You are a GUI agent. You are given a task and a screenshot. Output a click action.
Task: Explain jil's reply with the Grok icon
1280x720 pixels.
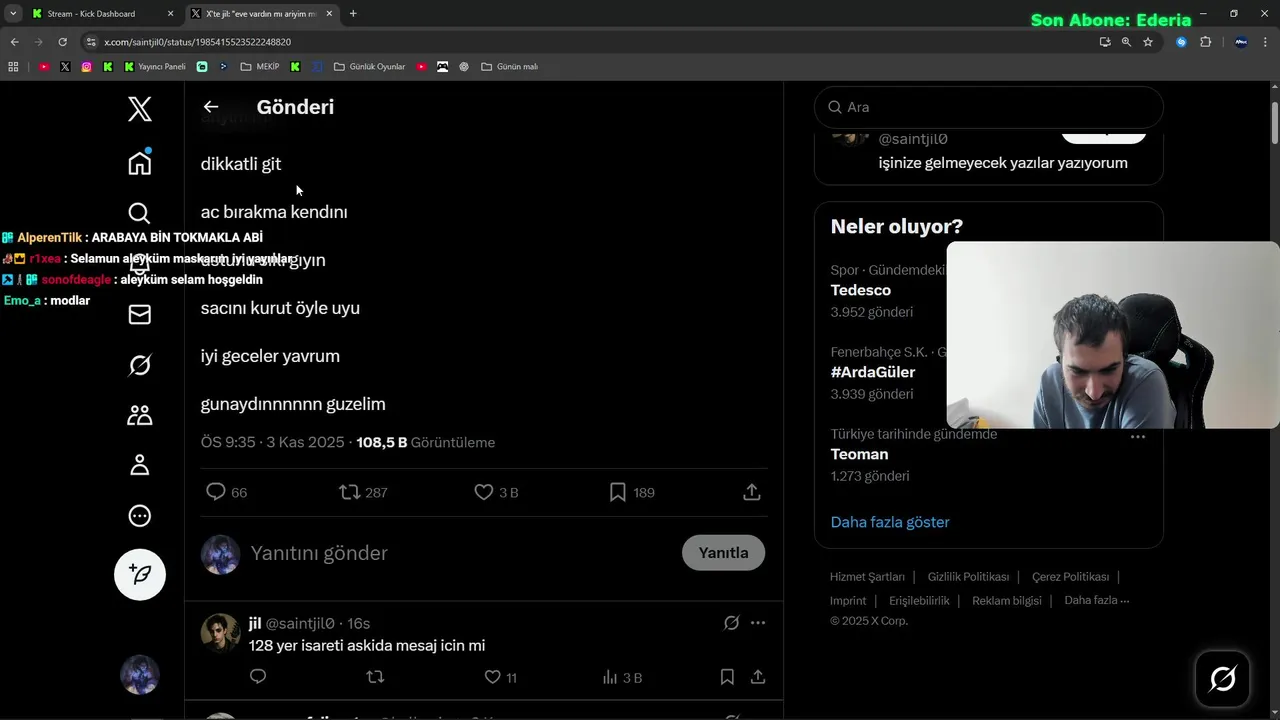click(x=731, y=623)
